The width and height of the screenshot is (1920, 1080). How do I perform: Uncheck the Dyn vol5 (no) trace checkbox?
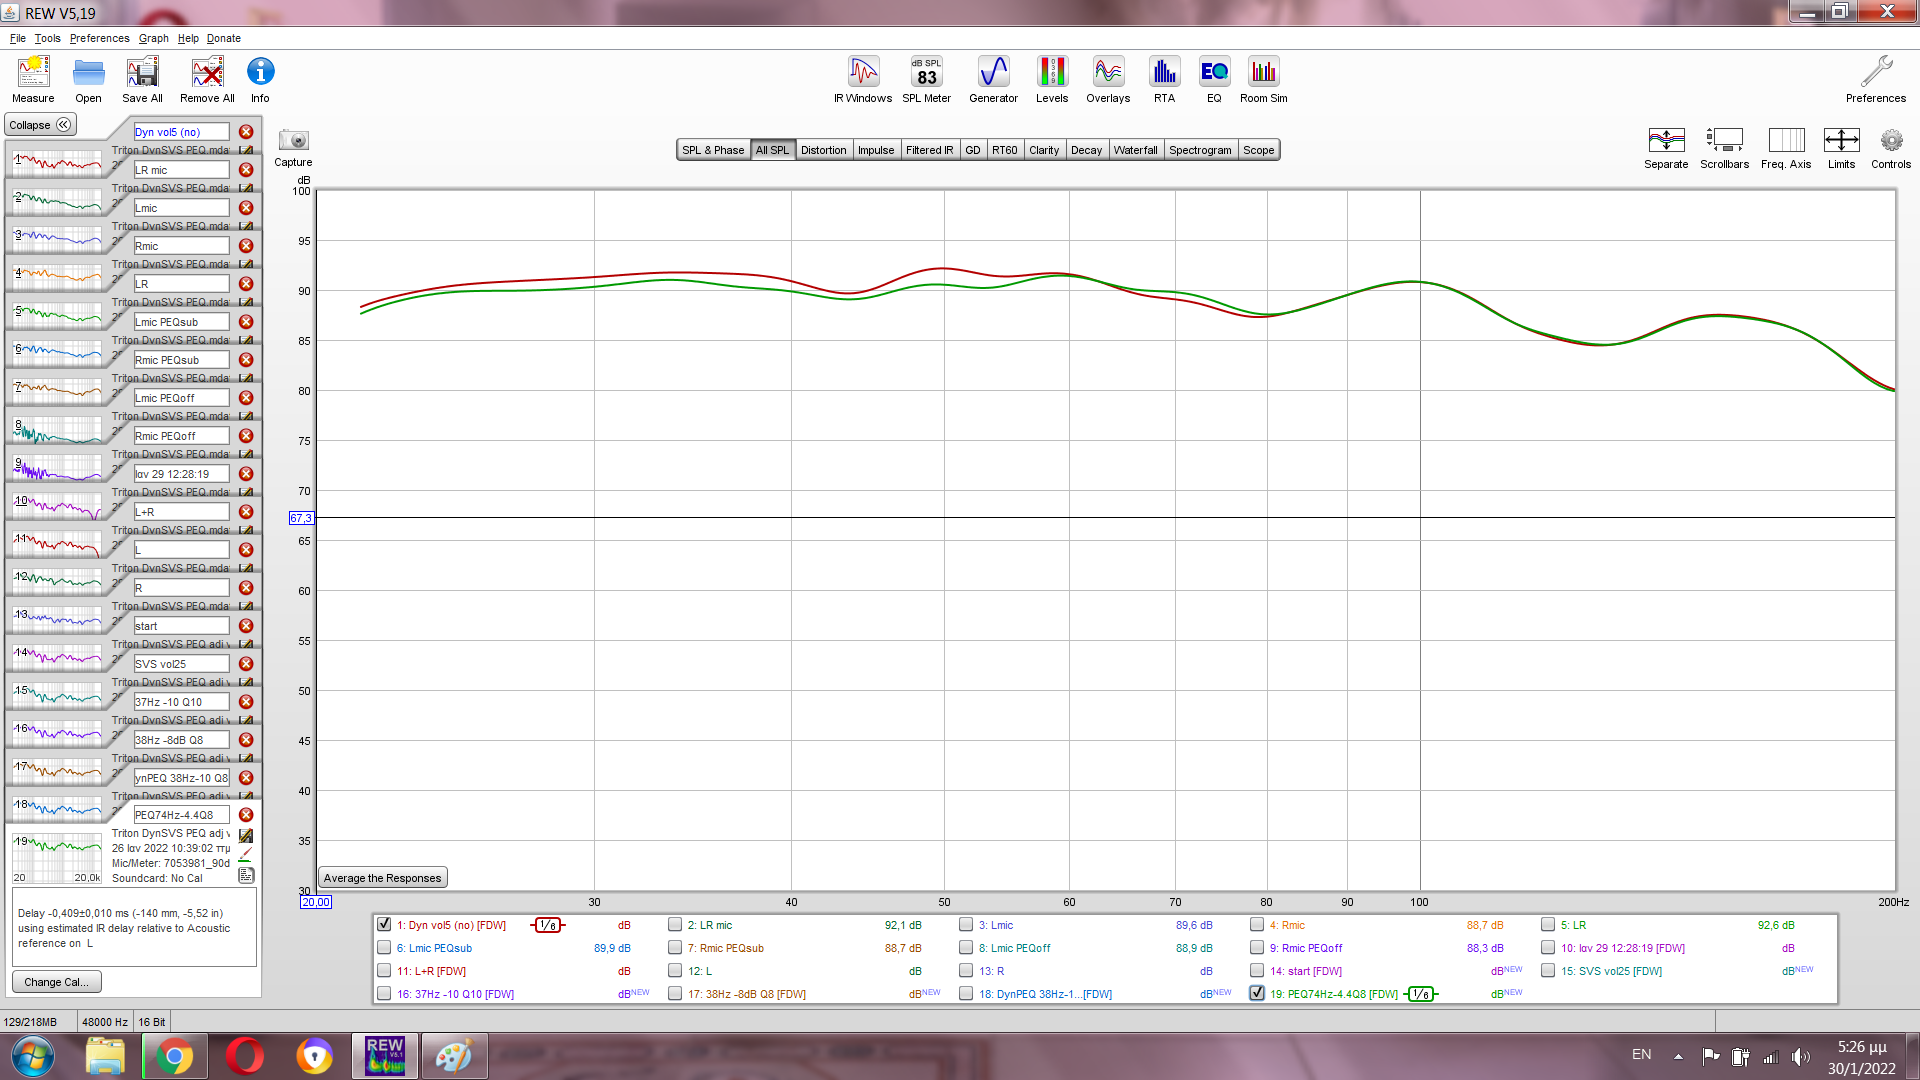384,925
